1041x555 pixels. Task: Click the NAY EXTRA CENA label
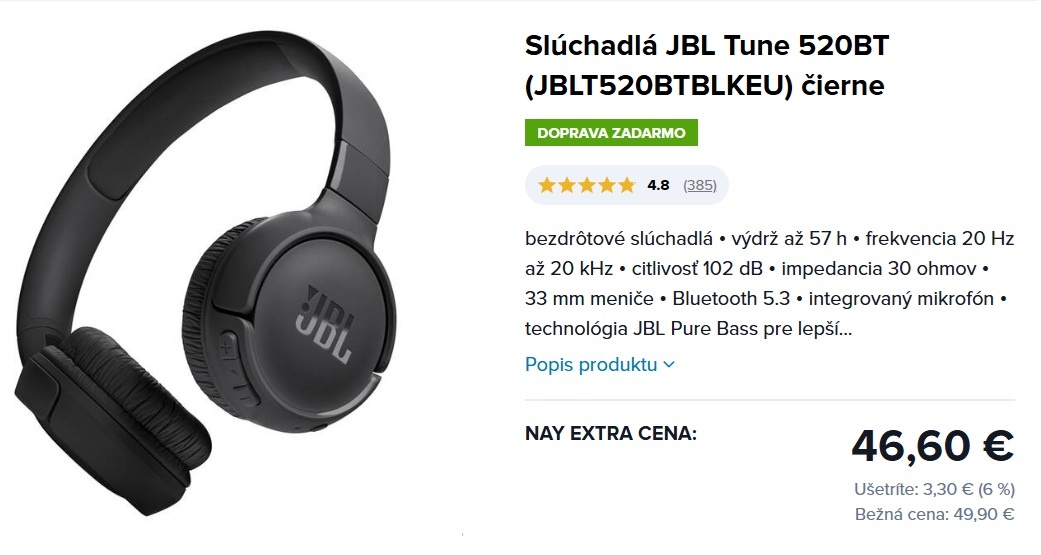coord(611,434)
